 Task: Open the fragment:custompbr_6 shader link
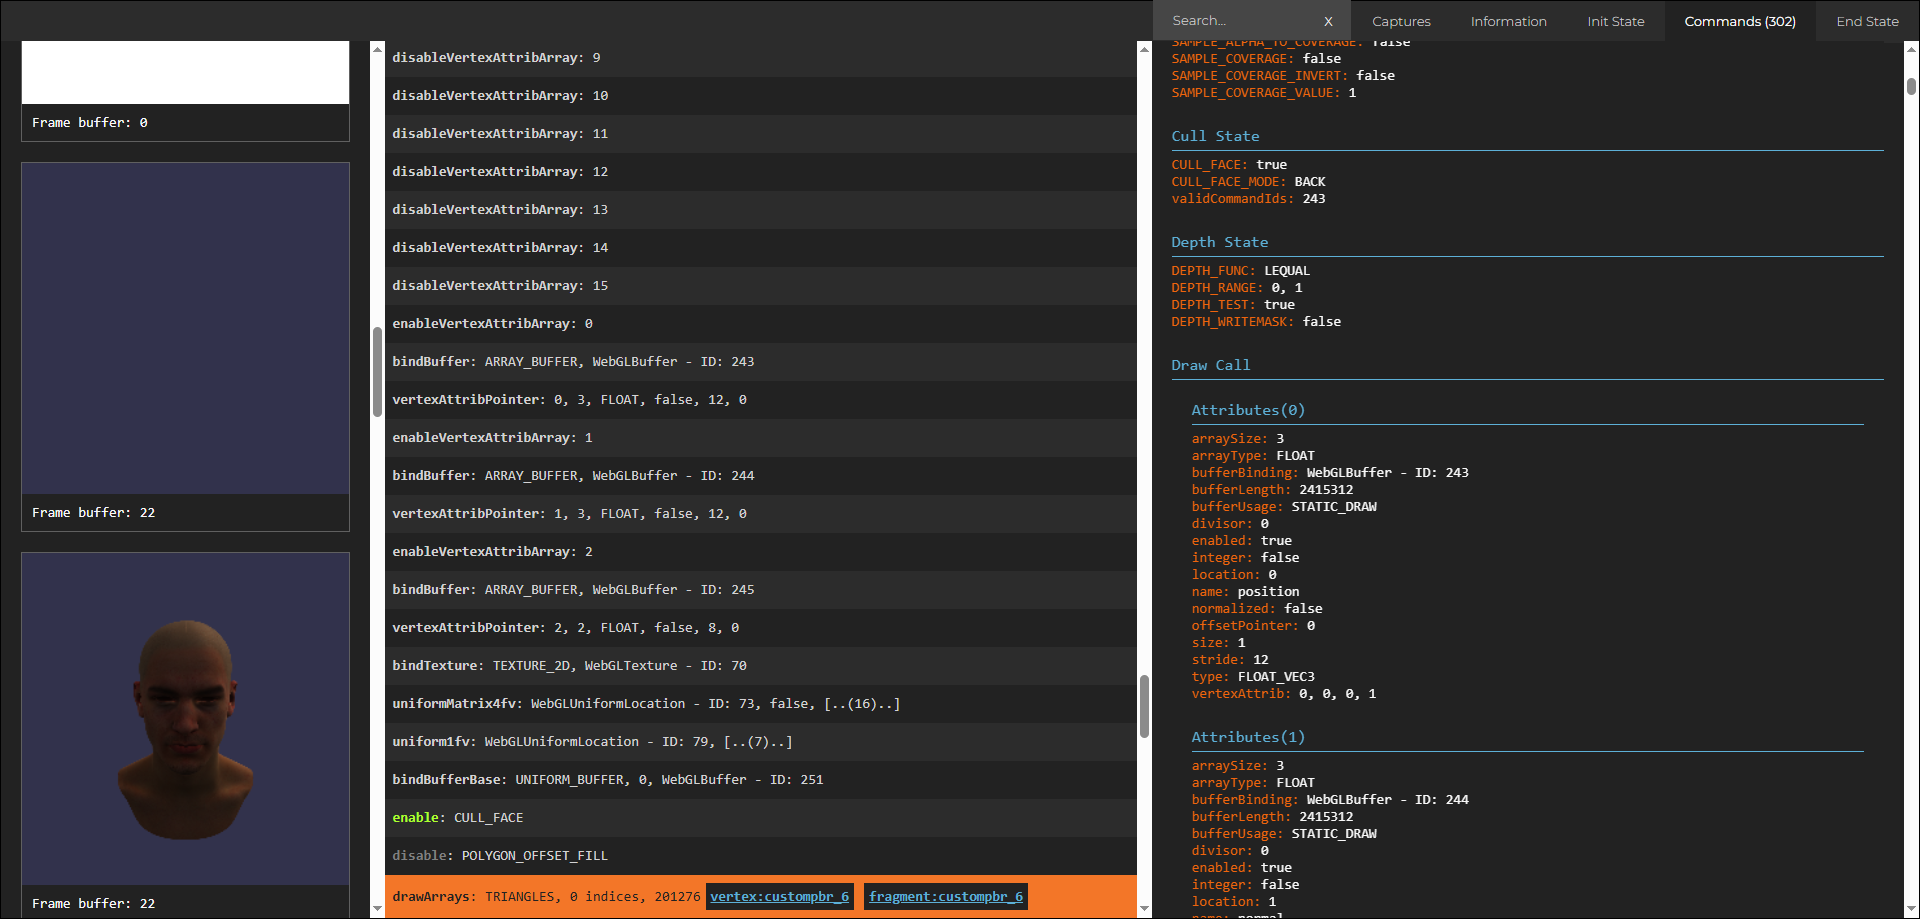coord(946,897)
